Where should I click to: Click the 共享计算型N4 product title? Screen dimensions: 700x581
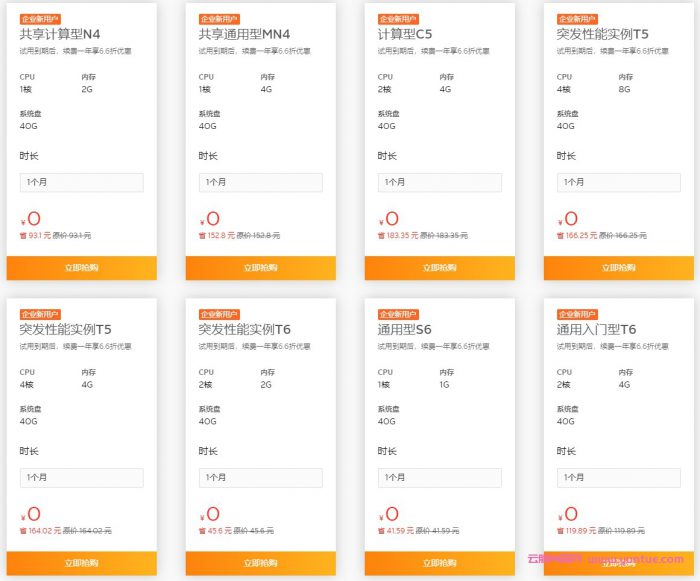pyautogui.click(x=59, y=34)
